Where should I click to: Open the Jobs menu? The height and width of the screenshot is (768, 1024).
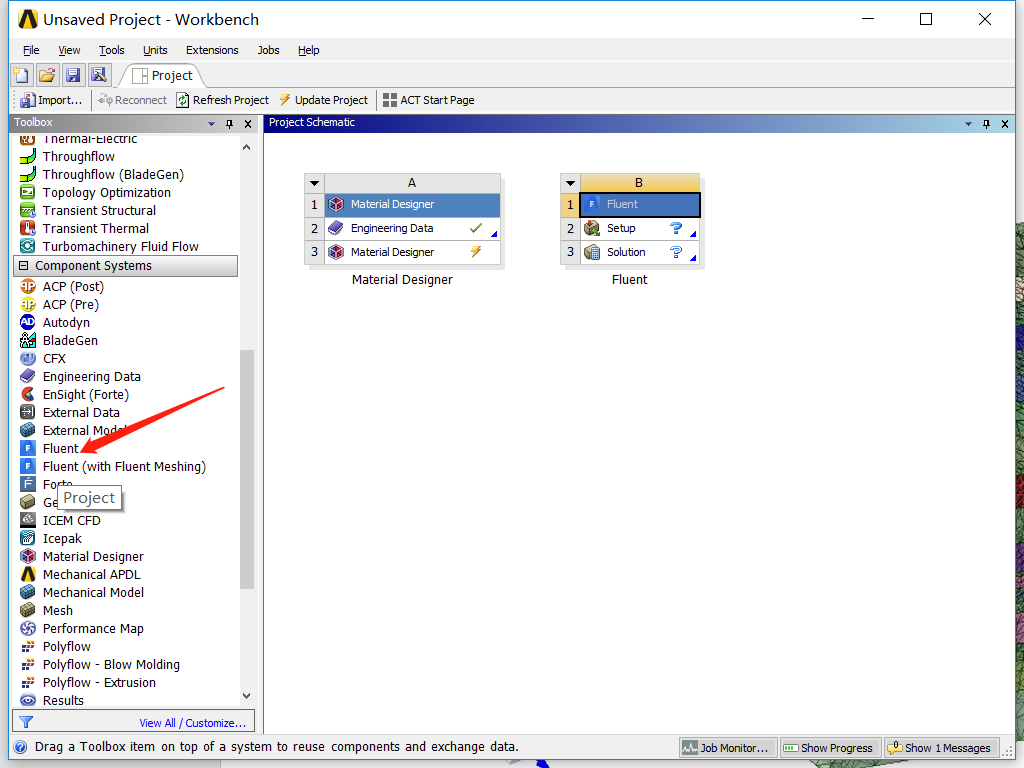[268, 50]
